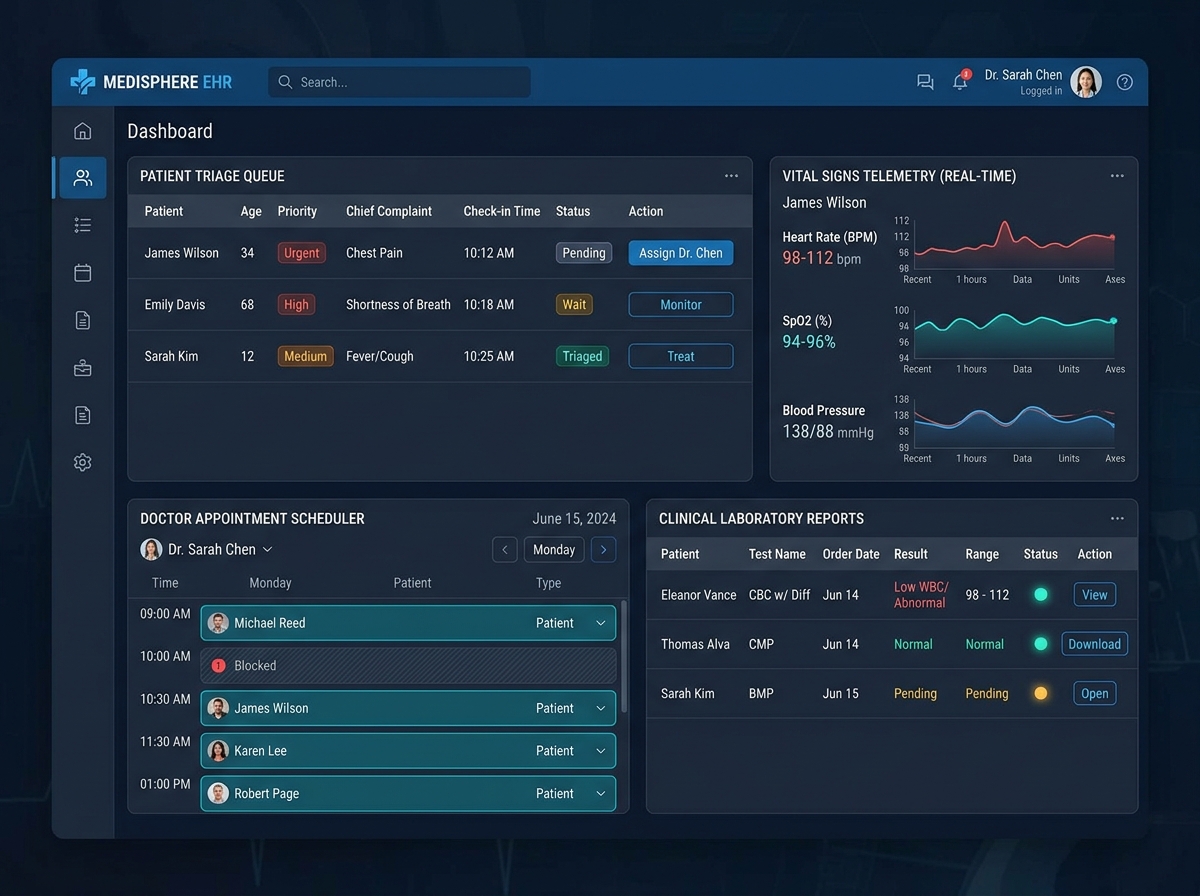Click the Triaged status badge
This screenshot has width=1200, height=896.
point(582,356)
